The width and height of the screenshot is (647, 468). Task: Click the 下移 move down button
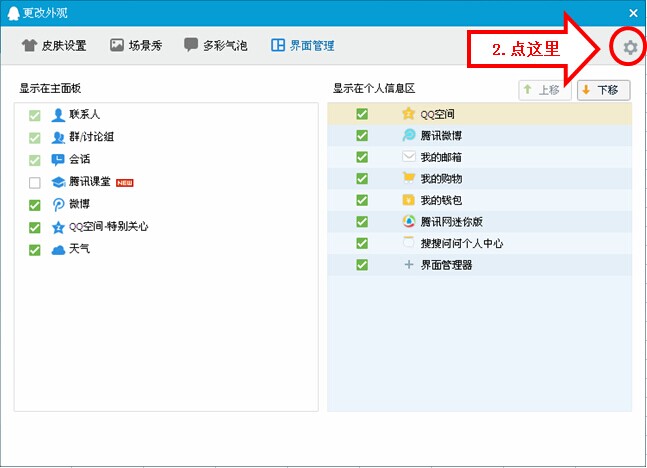click(604, 90)
